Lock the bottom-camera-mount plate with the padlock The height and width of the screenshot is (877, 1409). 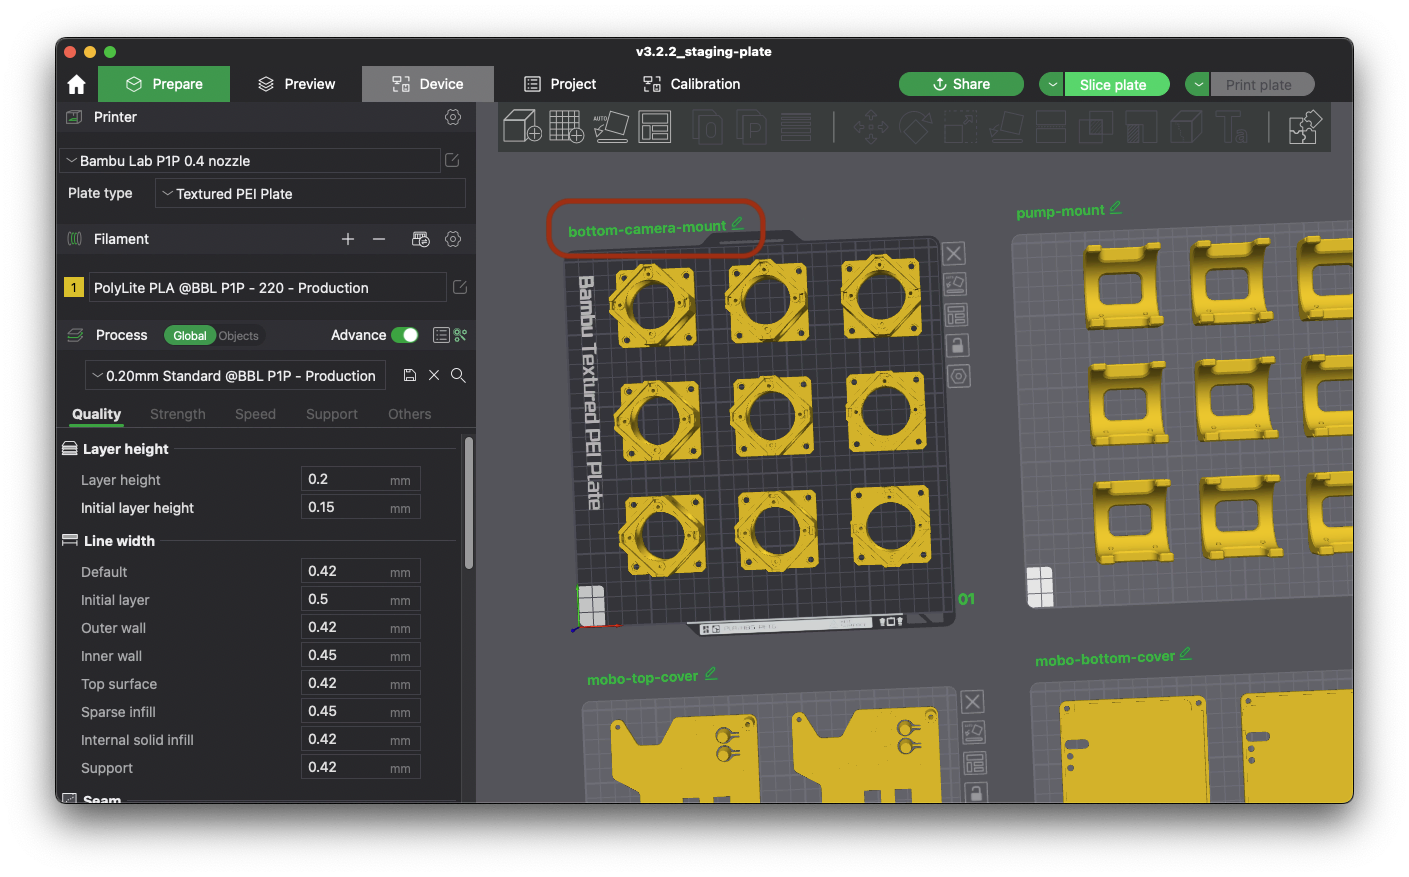[x=957, y=346]
